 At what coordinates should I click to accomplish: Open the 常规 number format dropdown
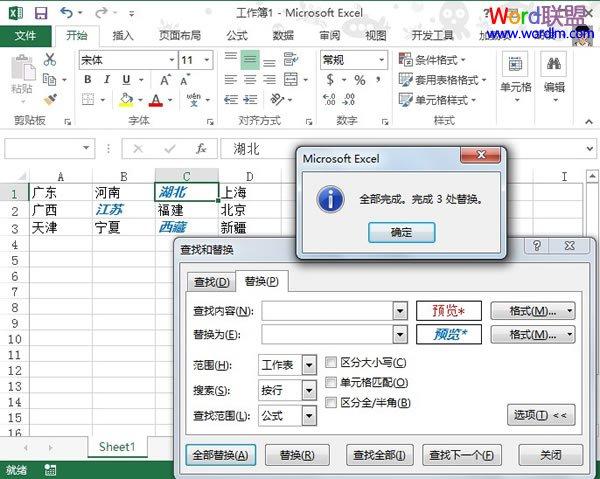click(382, 60)
